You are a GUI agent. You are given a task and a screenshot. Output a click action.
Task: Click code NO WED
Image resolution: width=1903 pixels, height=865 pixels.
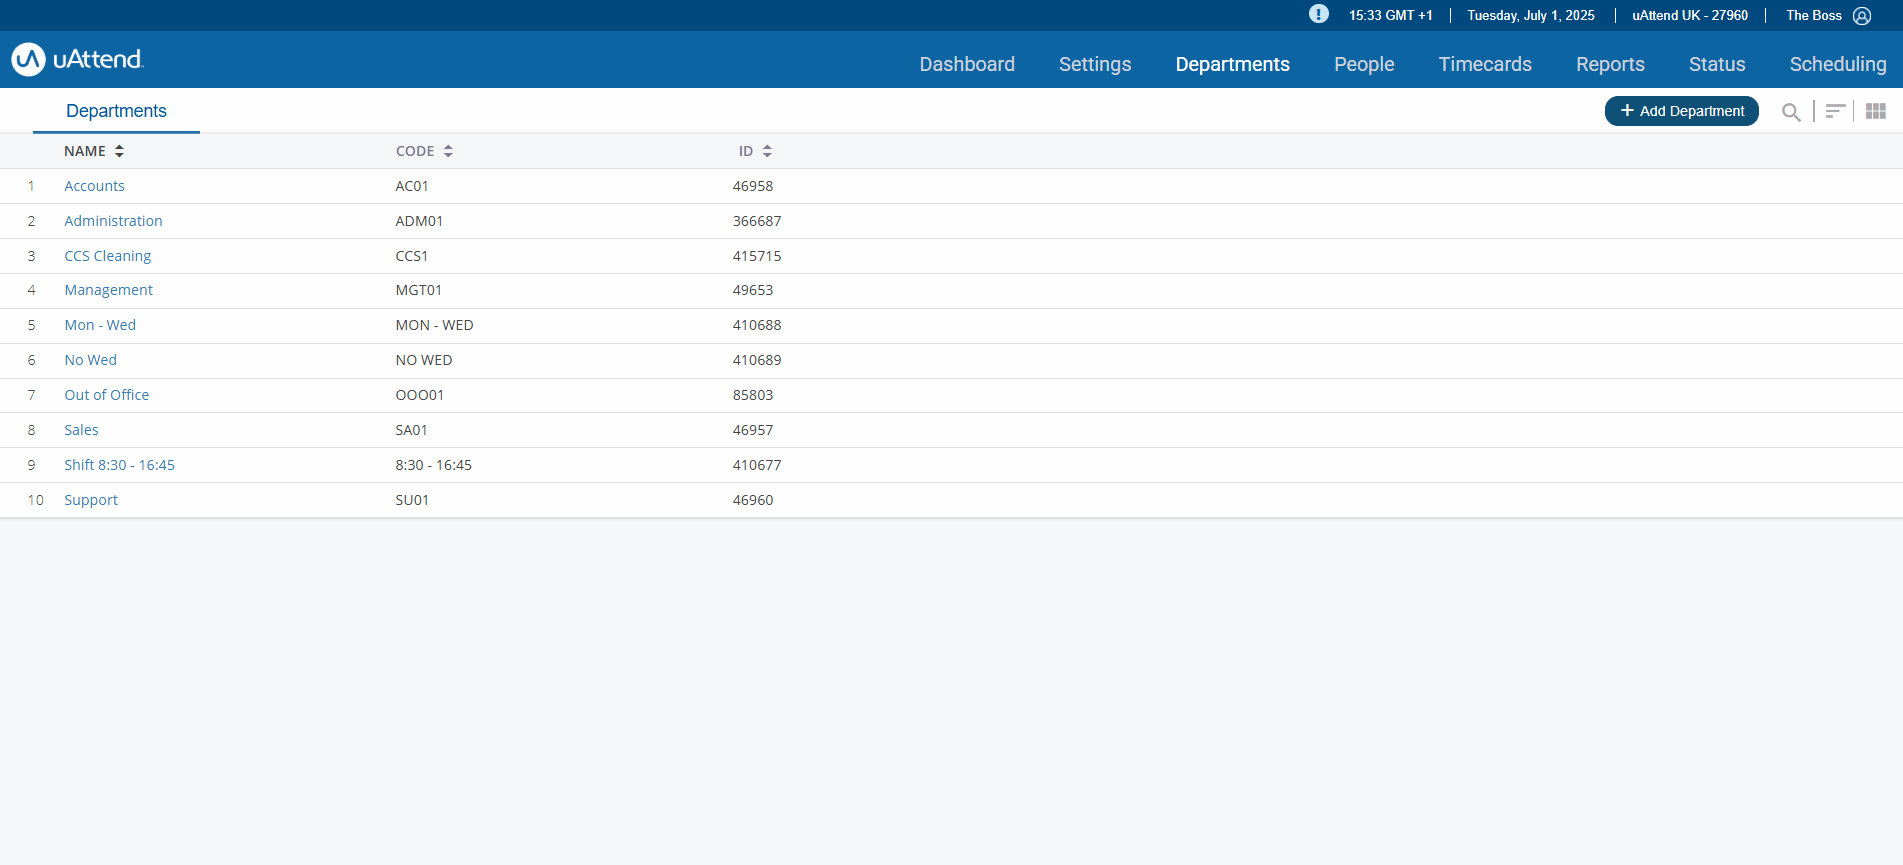point(424,360)
